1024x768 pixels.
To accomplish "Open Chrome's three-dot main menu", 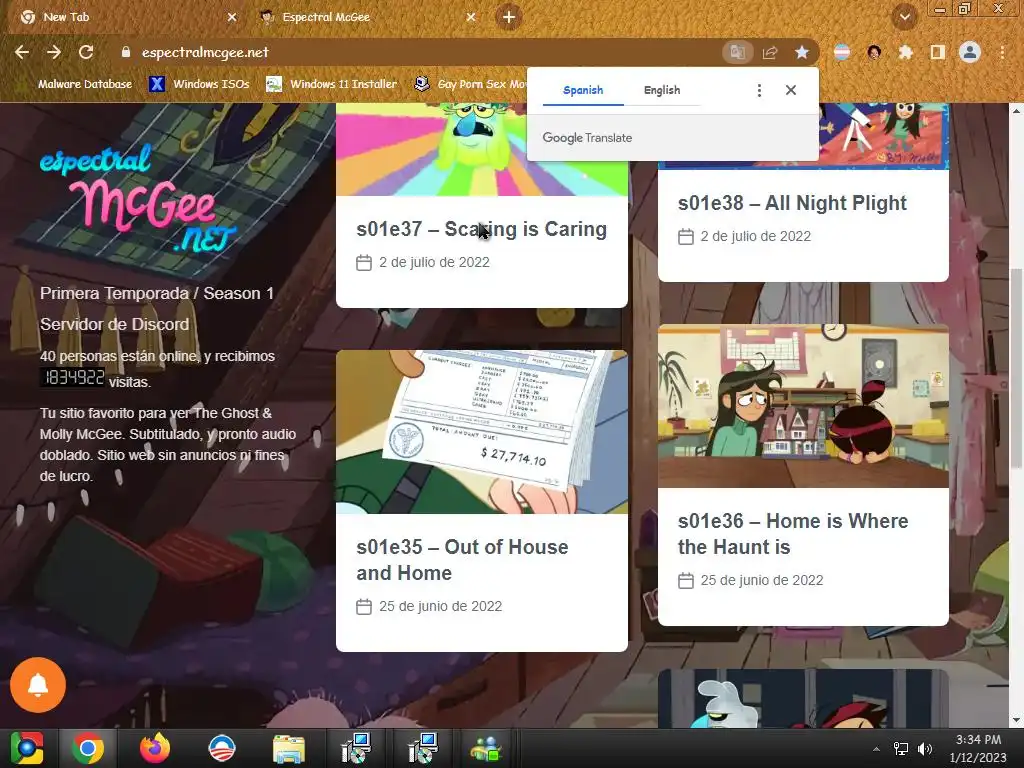I will pos(1002,52).
